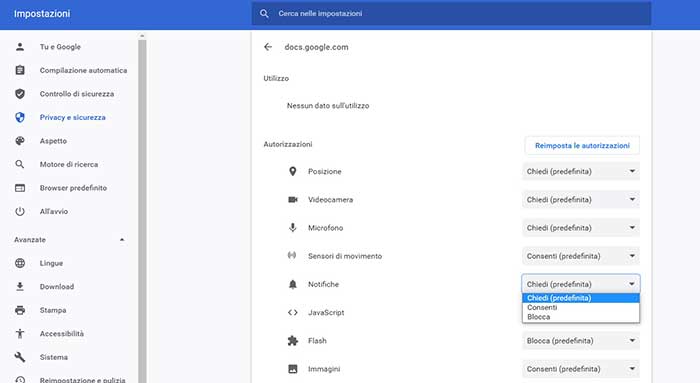Click the sidebar vertical scrollbar

tap(142, 210)
